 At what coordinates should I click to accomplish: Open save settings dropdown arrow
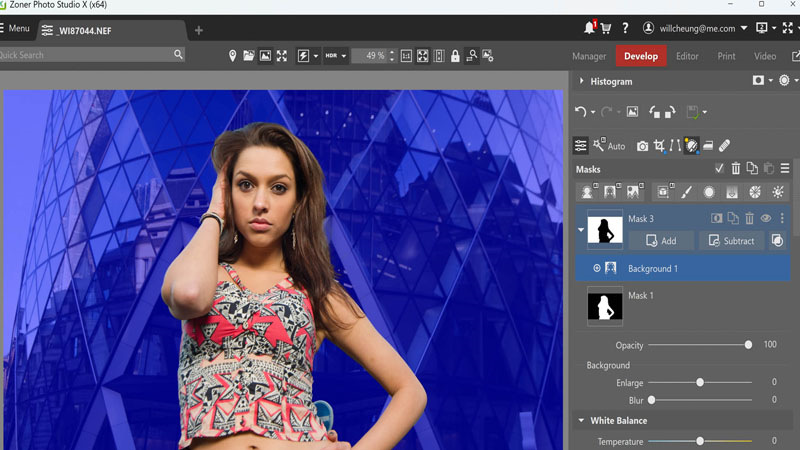(705, 112)
